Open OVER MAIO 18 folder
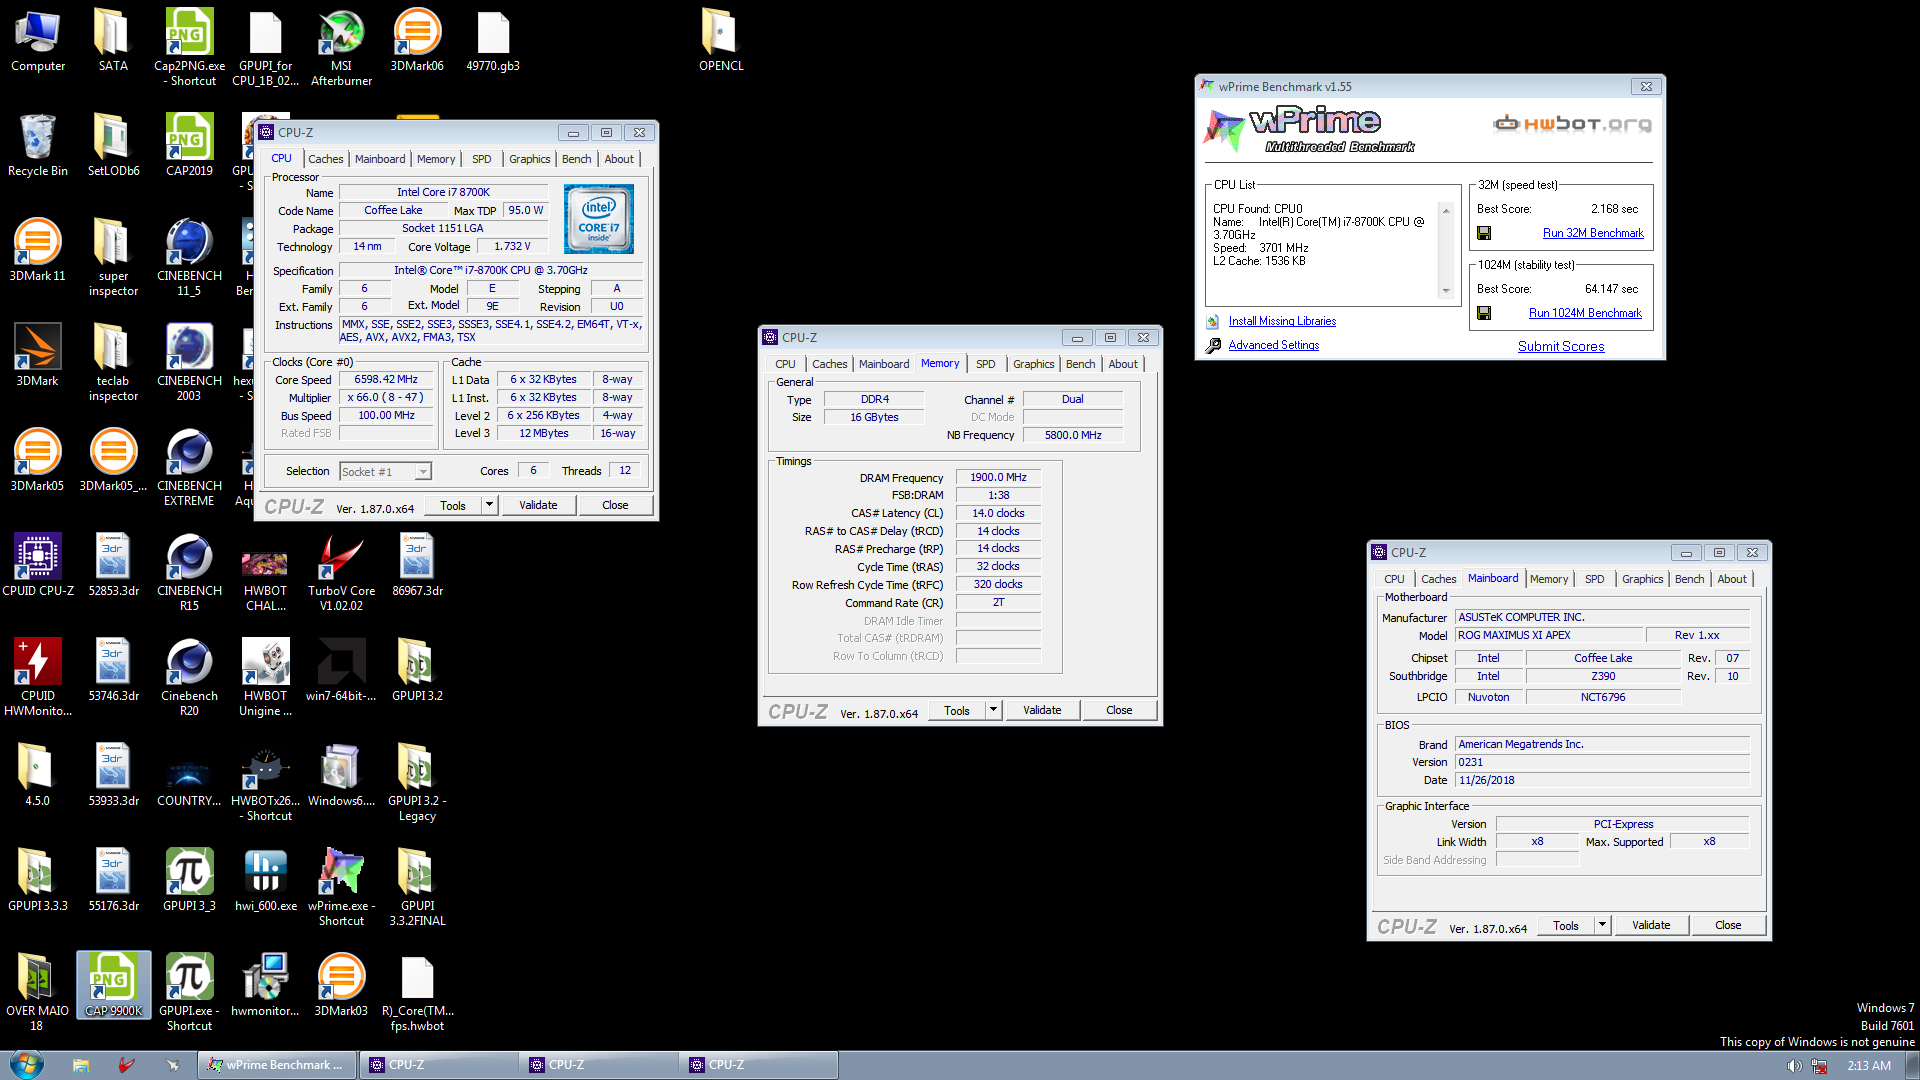Image resolution: width=1920 pixels, height=1080 pixels. tap(38, 993)
